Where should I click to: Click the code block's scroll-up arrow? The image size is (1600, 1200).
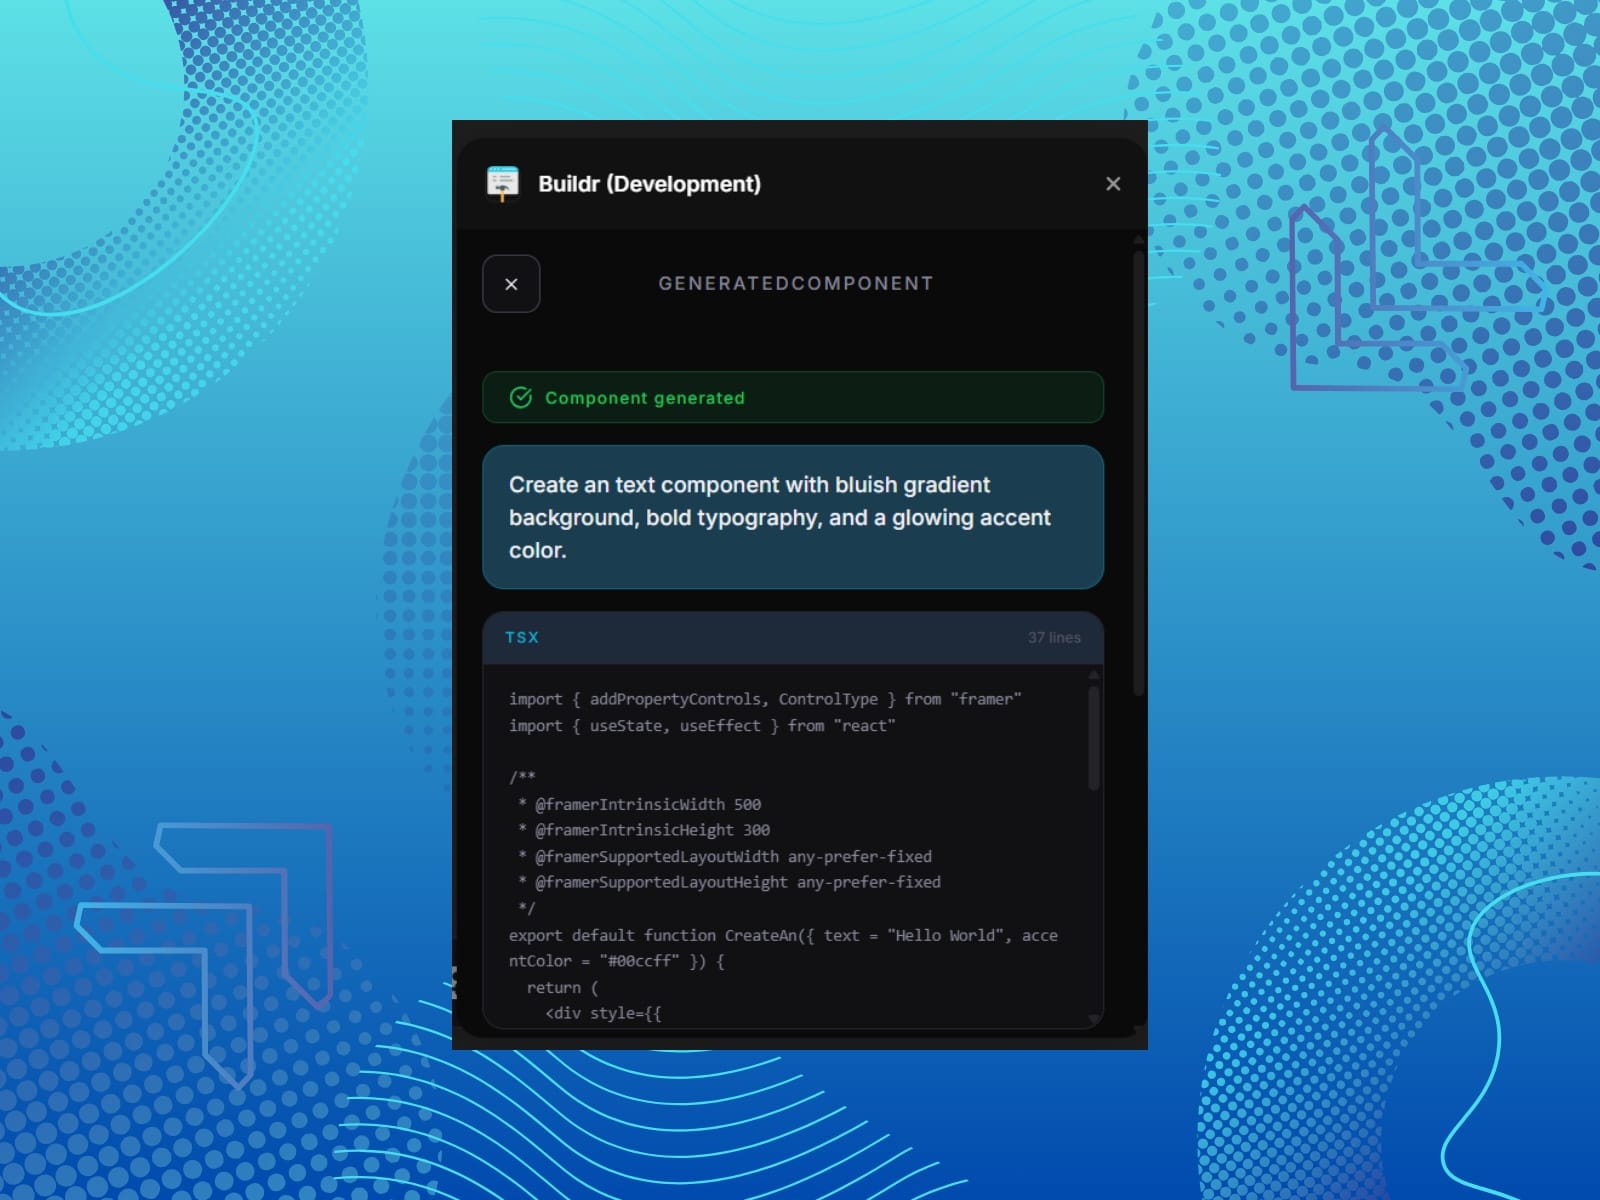pos(1093,676)
